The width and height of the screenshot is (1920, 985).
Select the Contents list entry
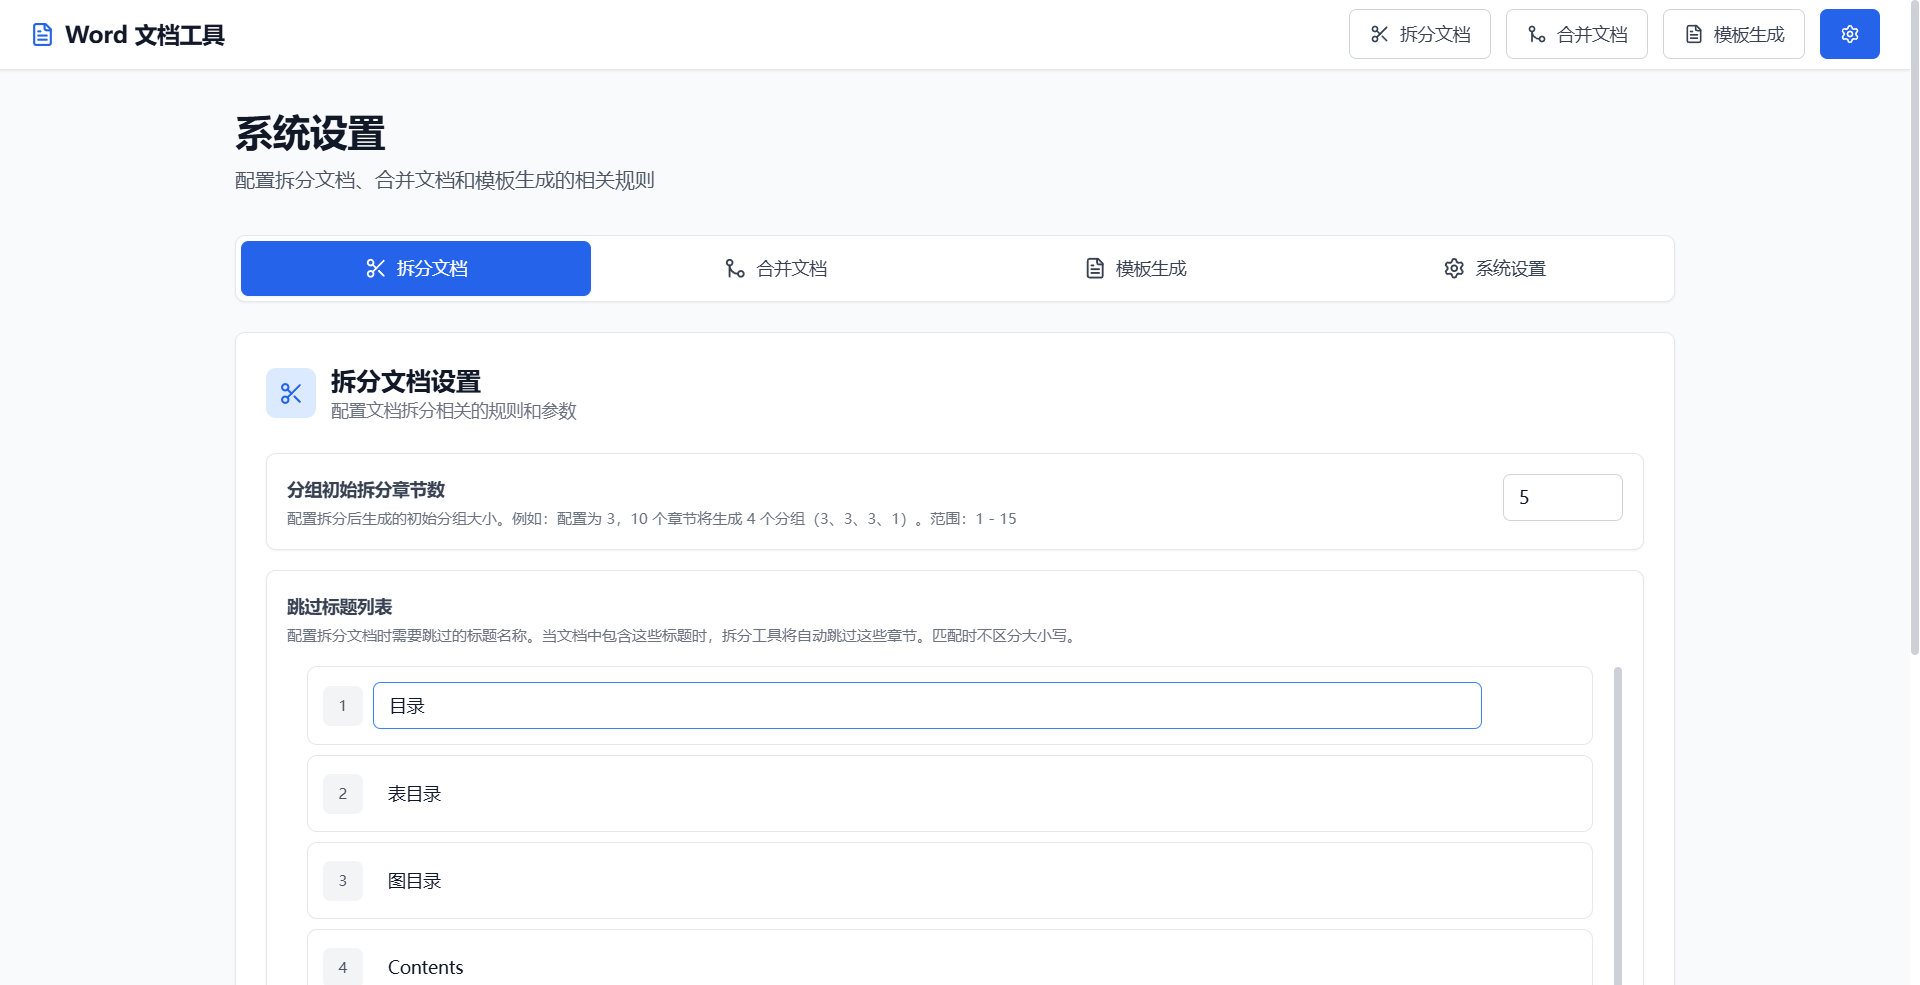point(948,966)
